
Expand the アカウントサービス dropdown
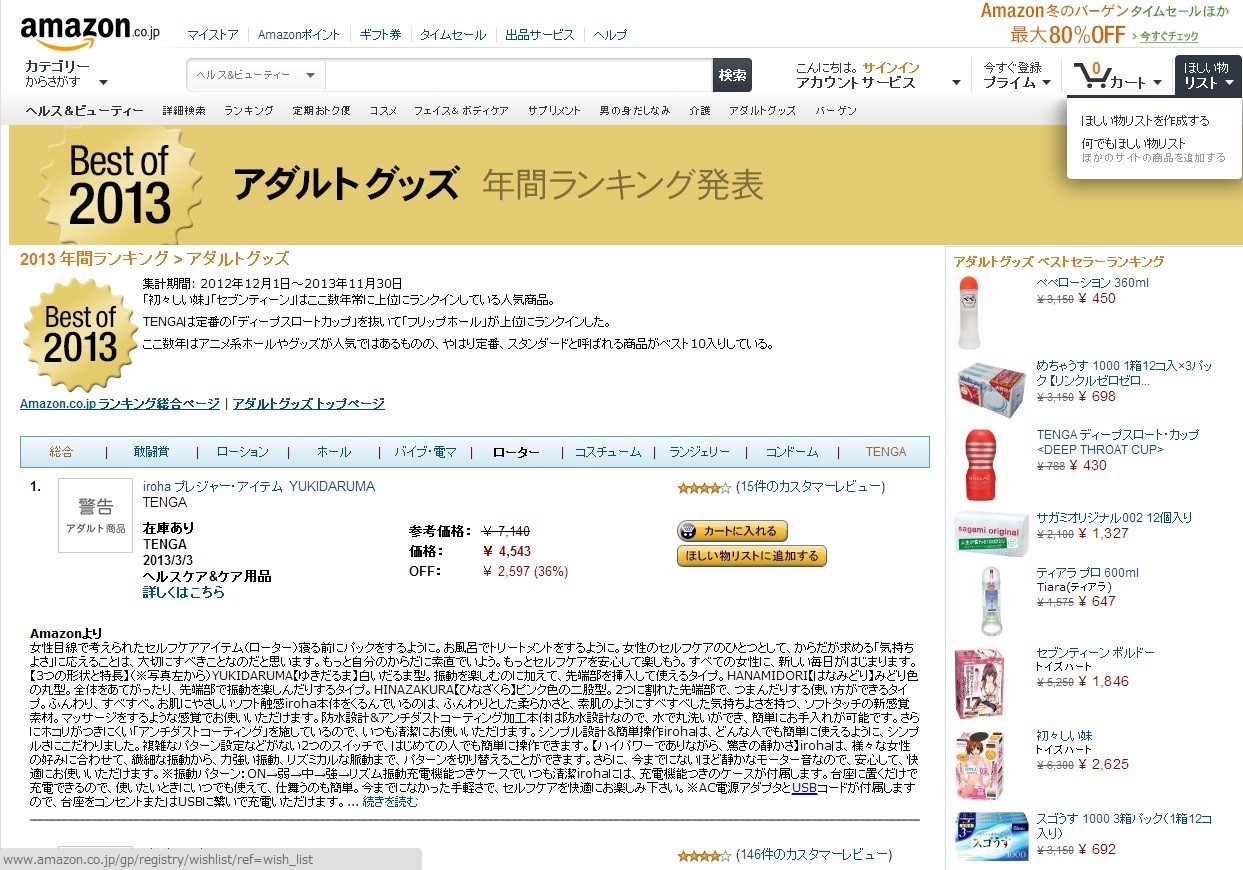878,75
